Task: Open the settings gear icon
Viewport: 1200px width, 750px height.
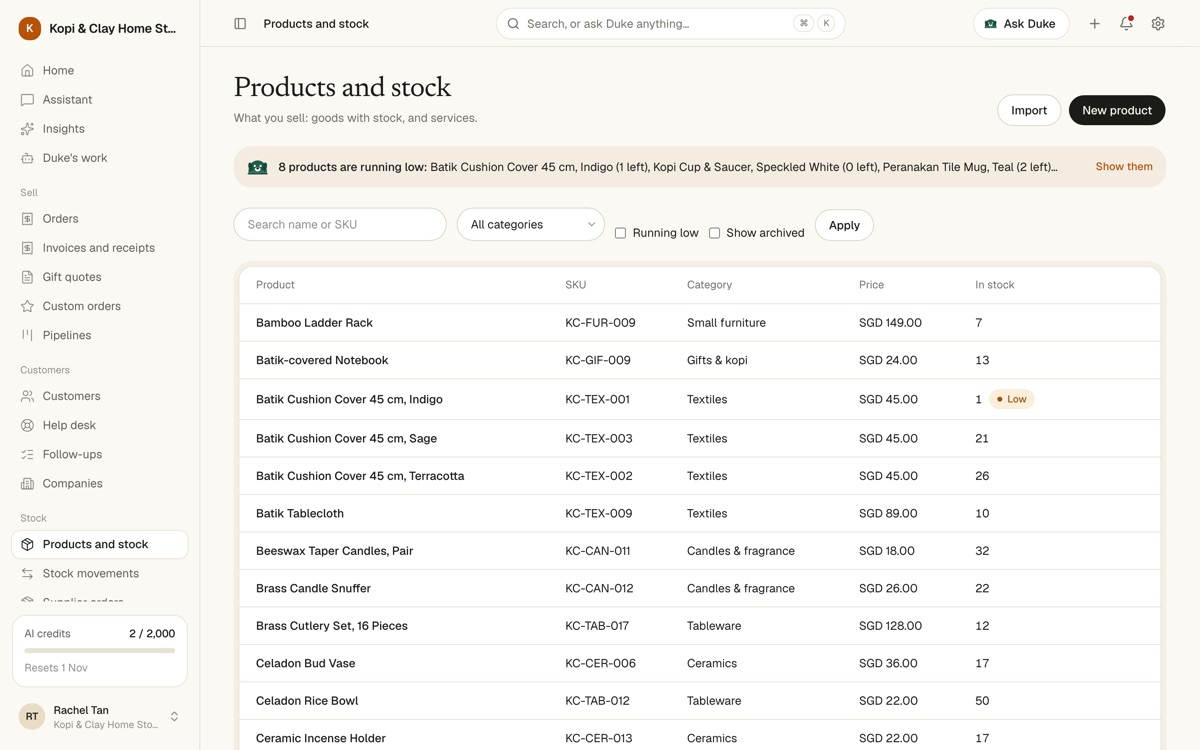Action: pos(1158,24)
